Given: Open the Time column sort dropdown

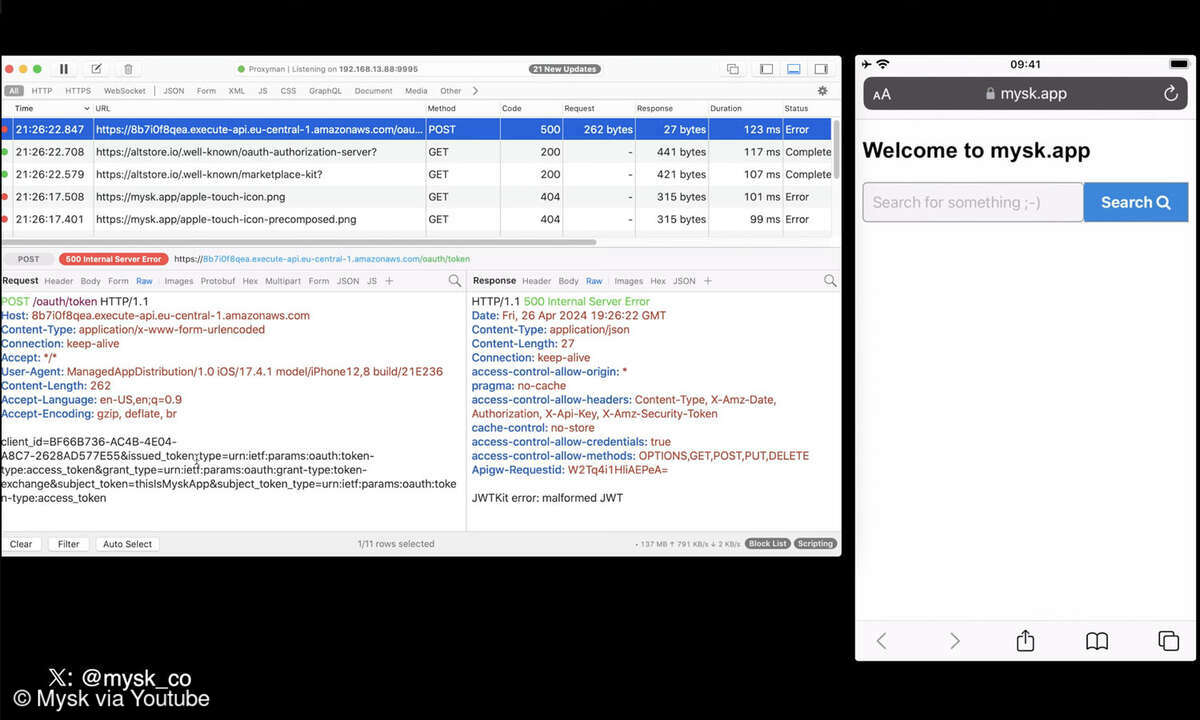Looking at the screenshot, I should [x=87, y=108].
